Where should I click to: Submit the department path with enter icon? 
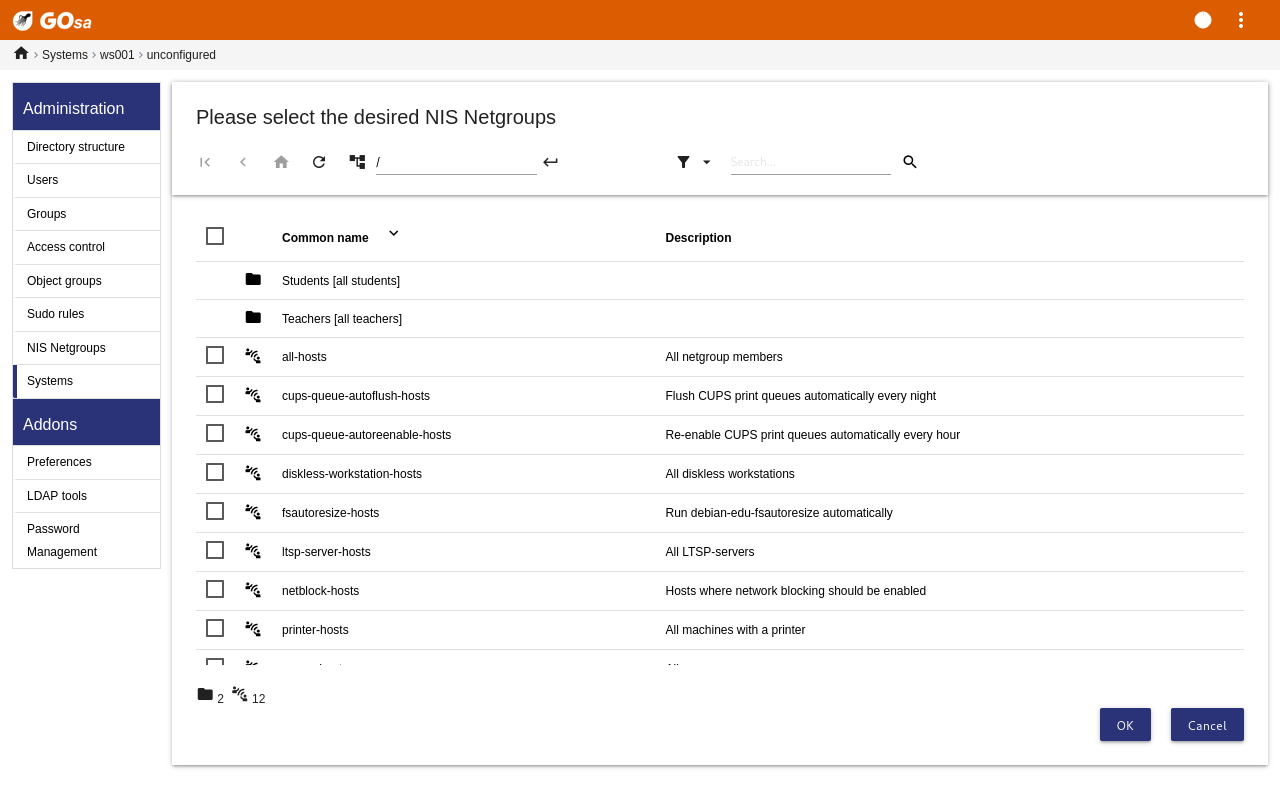point(550,162)
